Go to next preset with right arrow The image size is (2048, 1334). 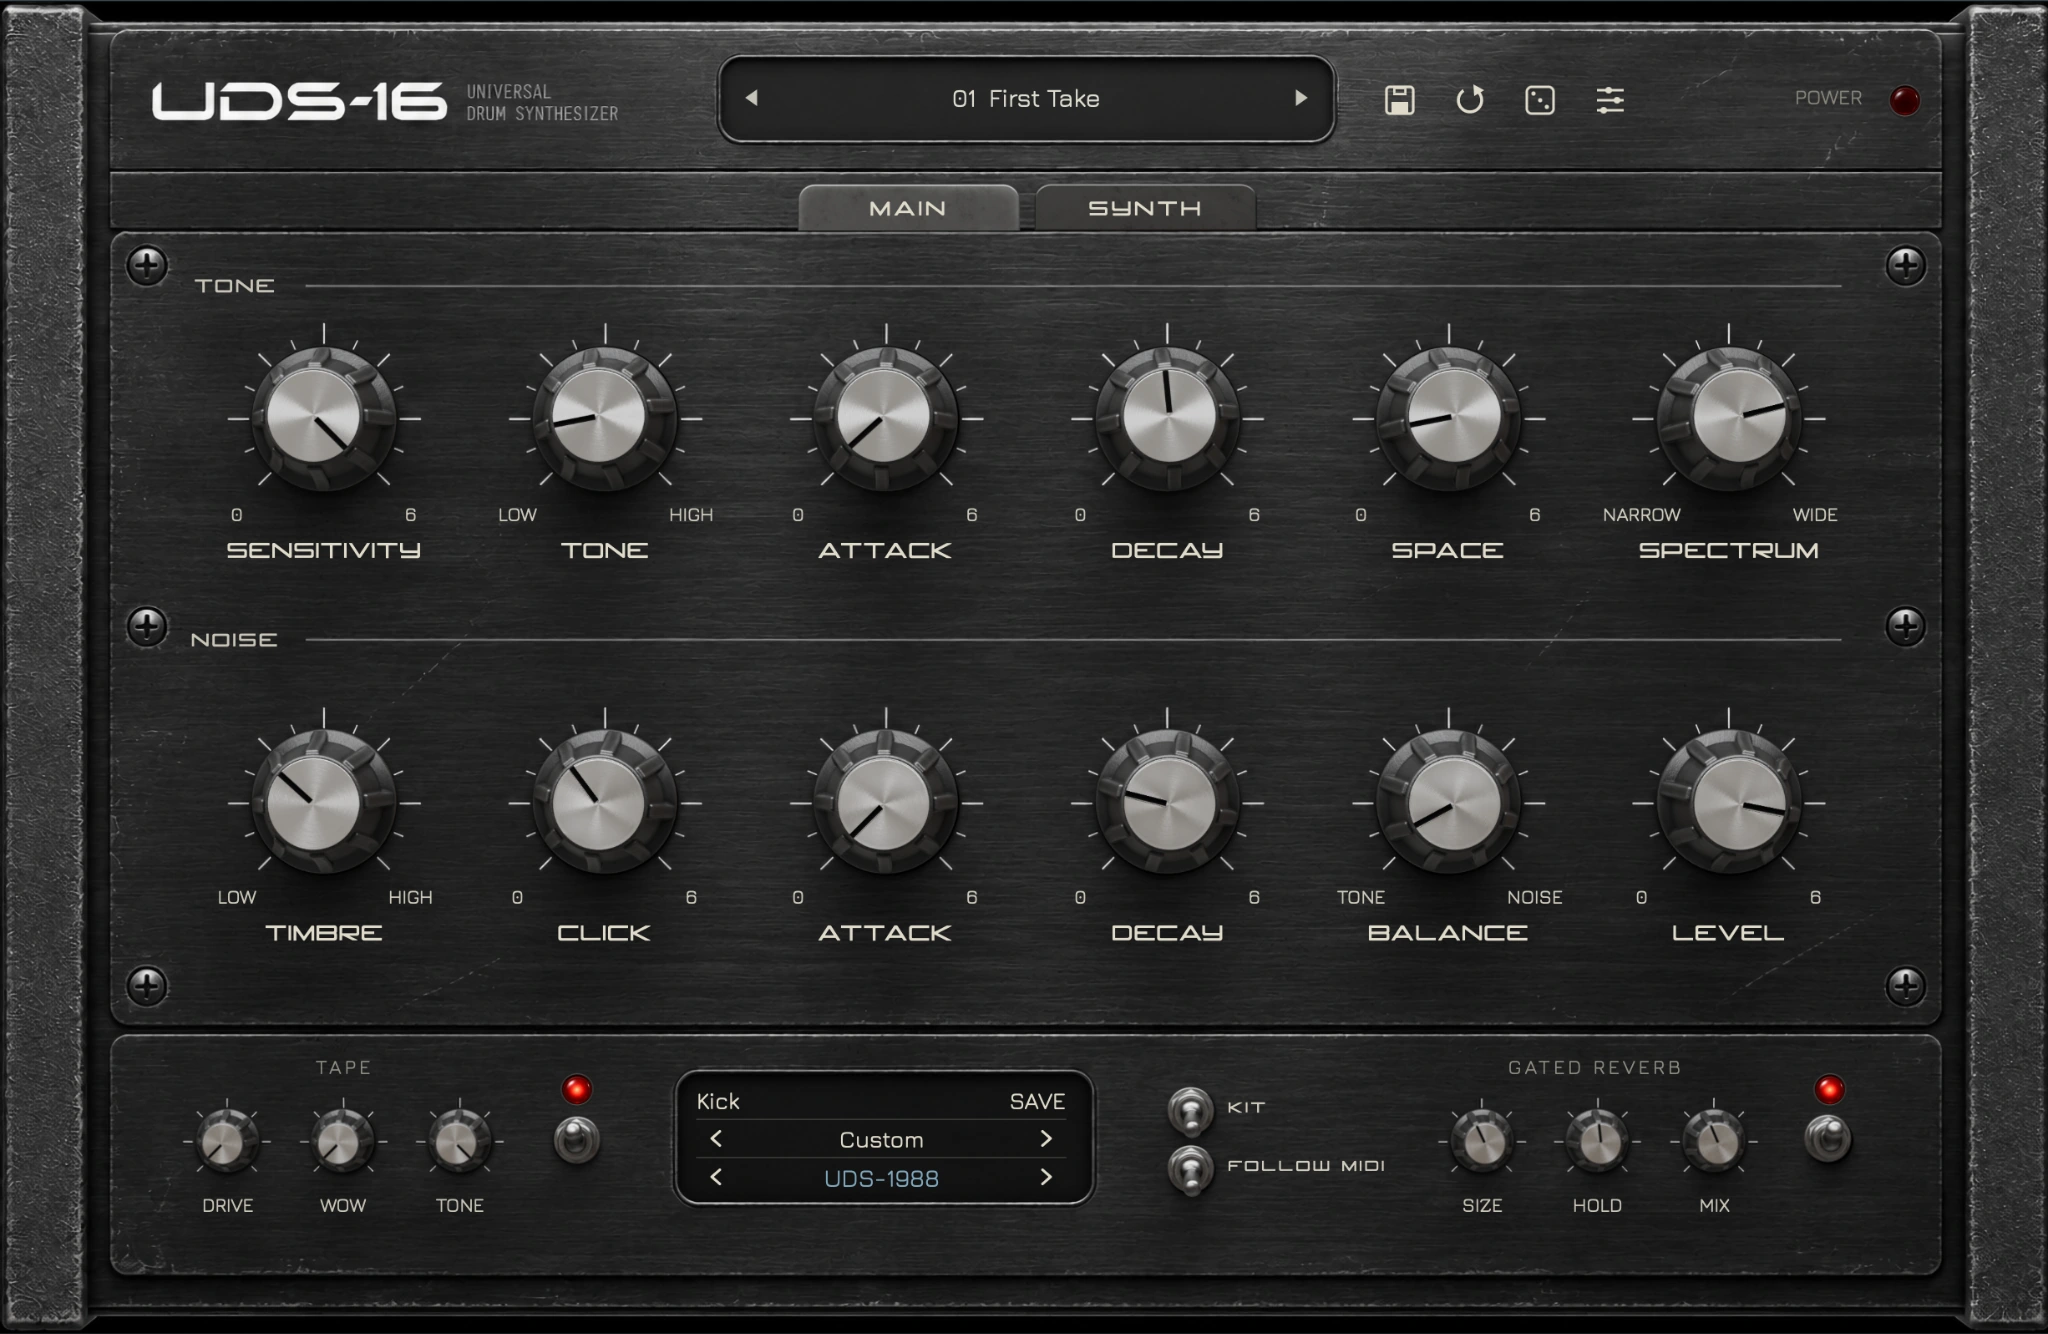1300,98
